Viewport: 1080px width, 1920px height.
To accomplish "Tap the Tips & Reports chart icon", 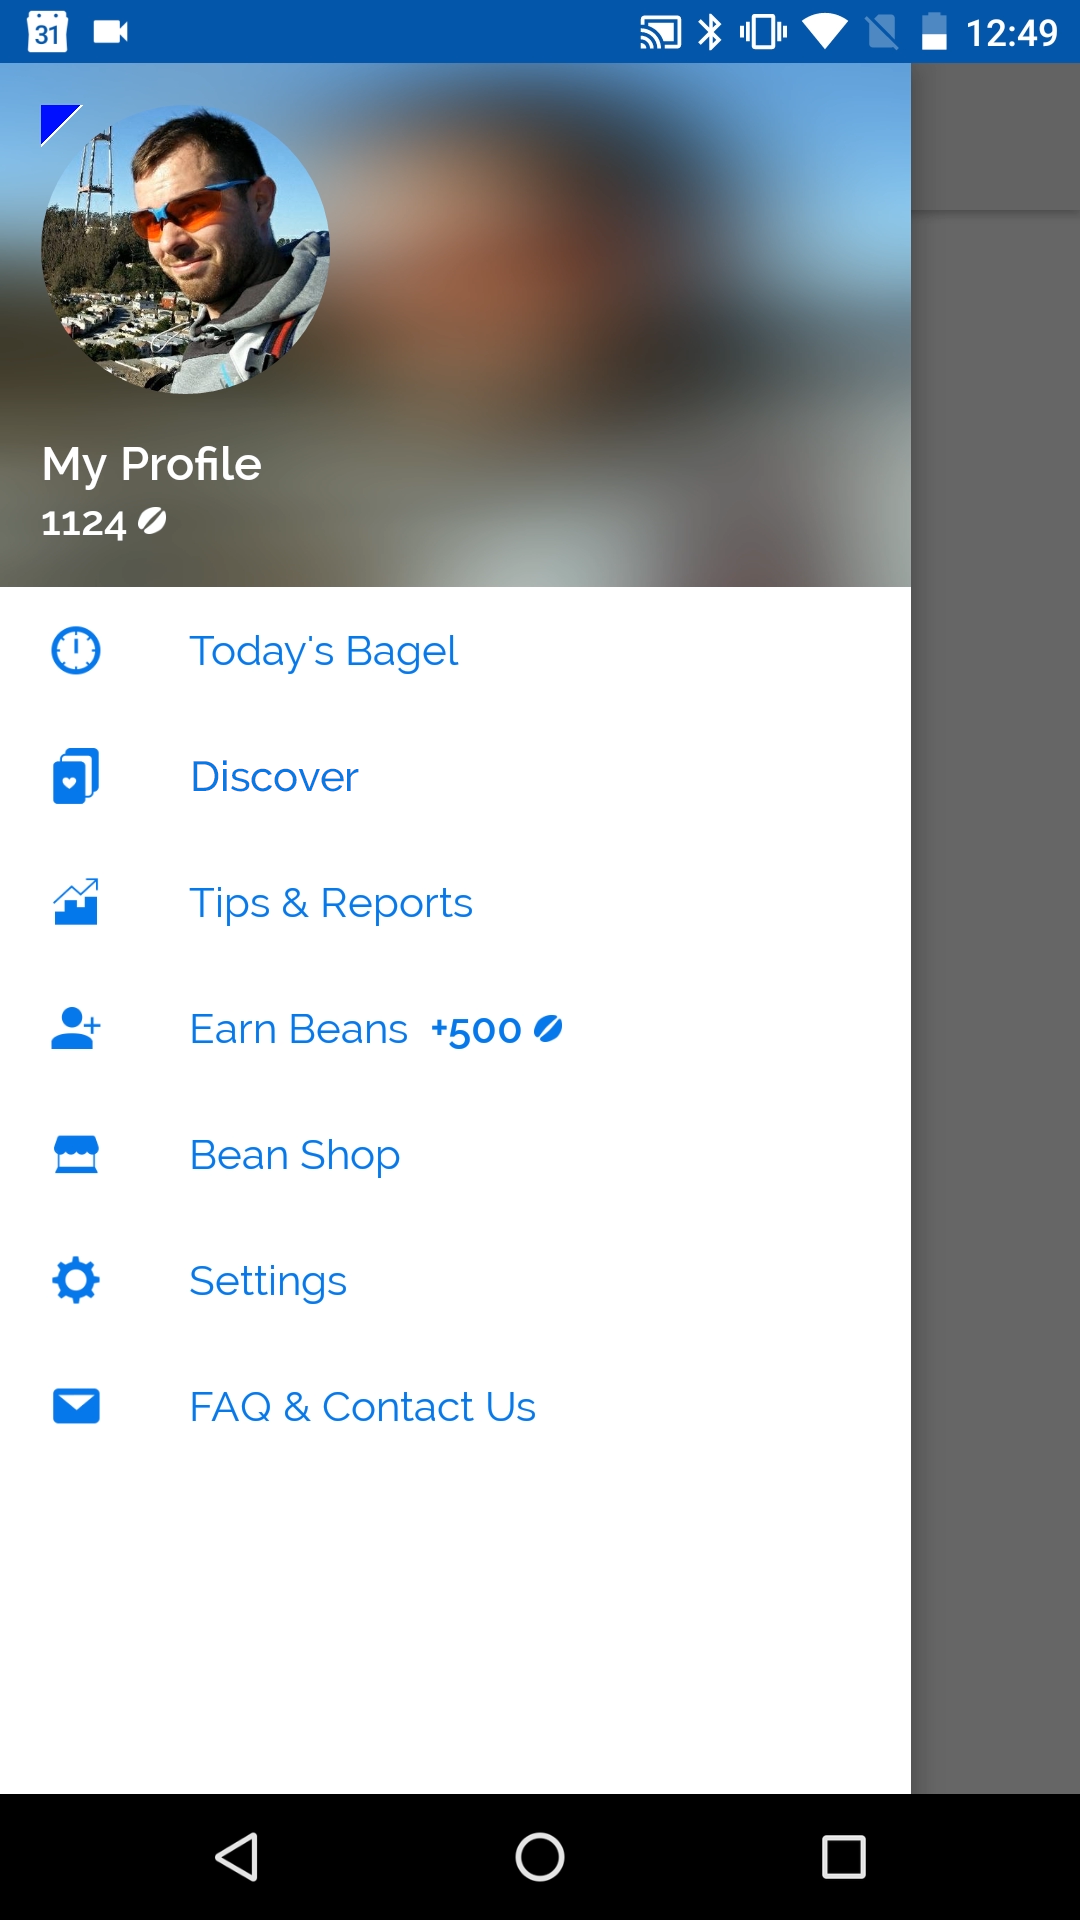I will coord(76,902).
